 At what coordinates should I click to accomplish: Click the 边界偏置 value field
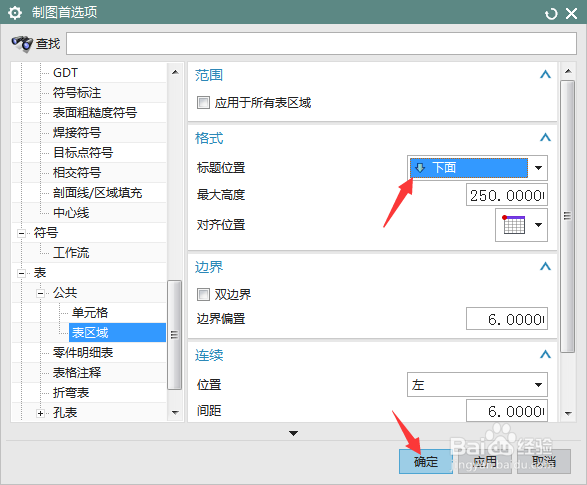tap(507, 319)
